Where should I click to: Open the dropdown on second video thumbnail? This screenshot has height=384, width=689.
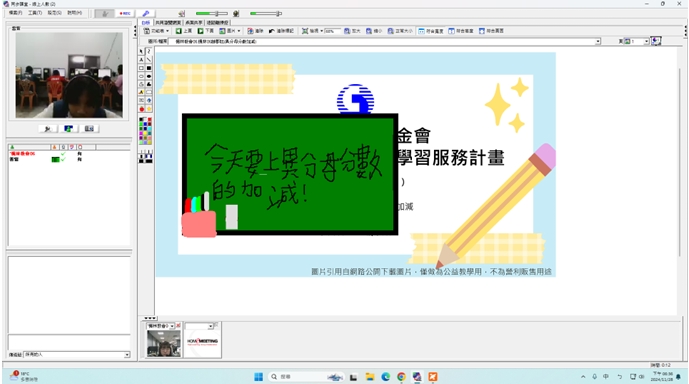point(210,326)
